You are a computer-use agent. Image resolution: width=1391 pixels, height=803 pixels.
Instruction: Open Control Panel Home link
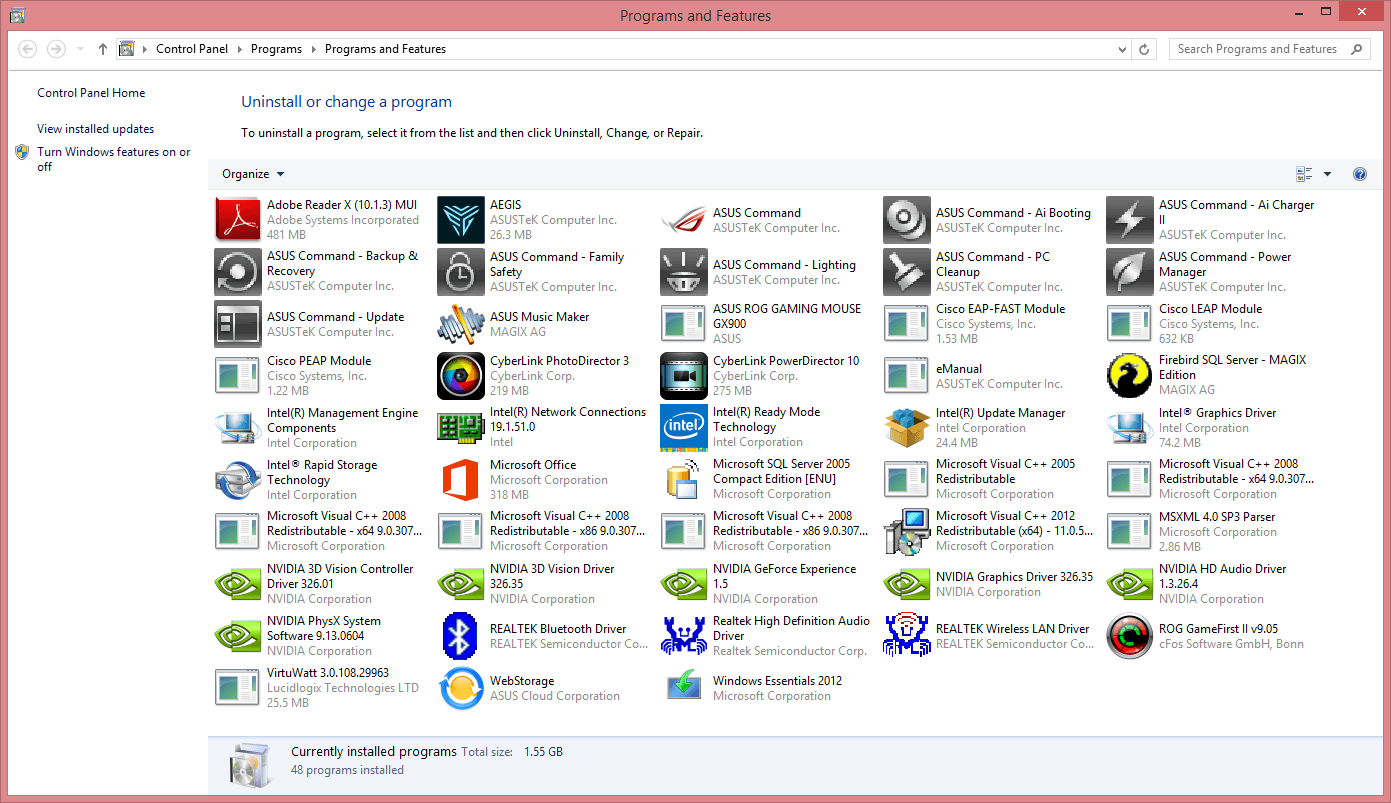(91, 93)
